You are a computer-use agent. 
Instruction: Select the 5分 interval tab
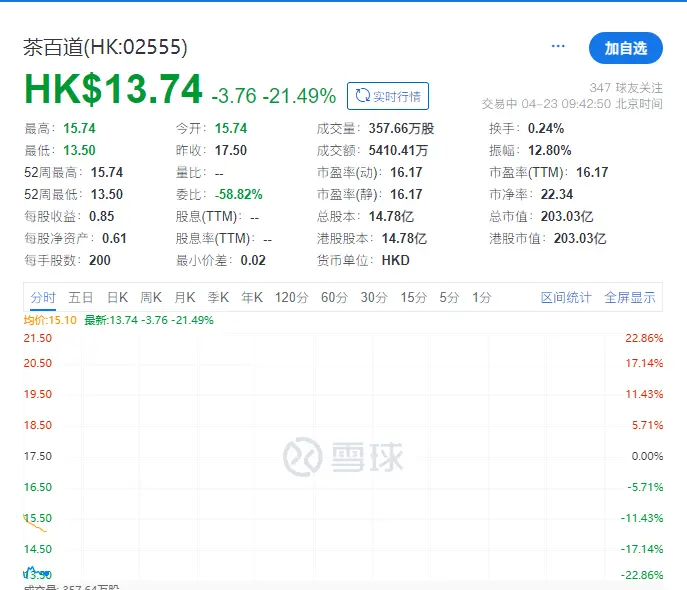click(x=449, y=298)
